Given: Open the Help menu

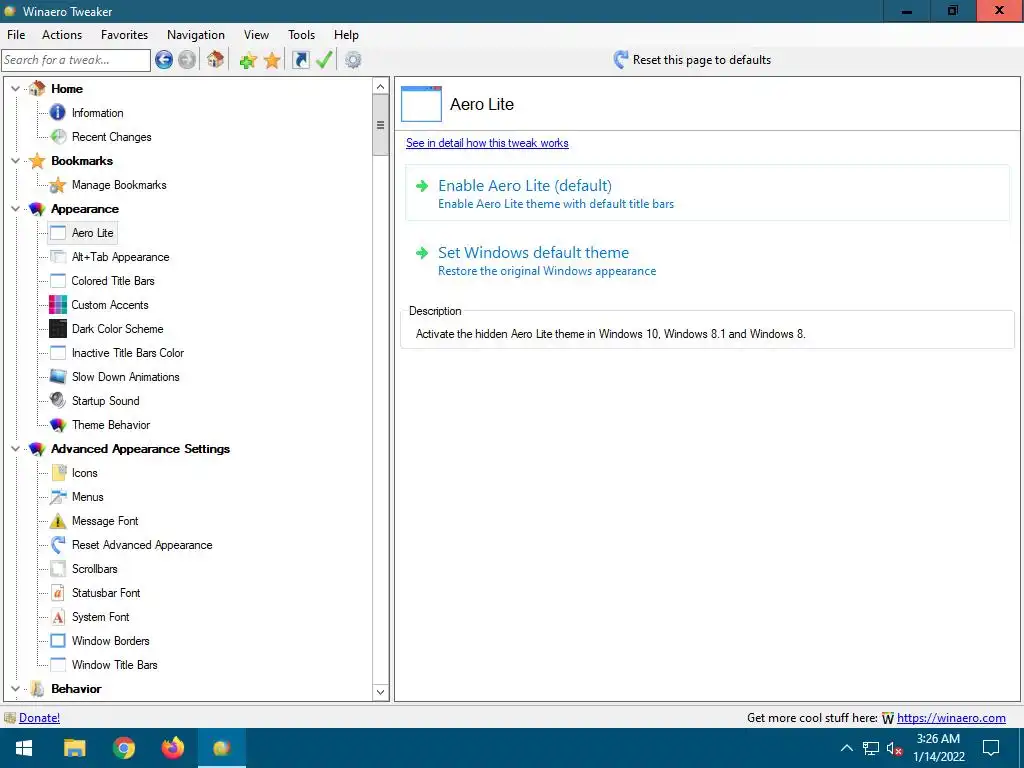Looking at the screenshot, I should tap(346, 35).
